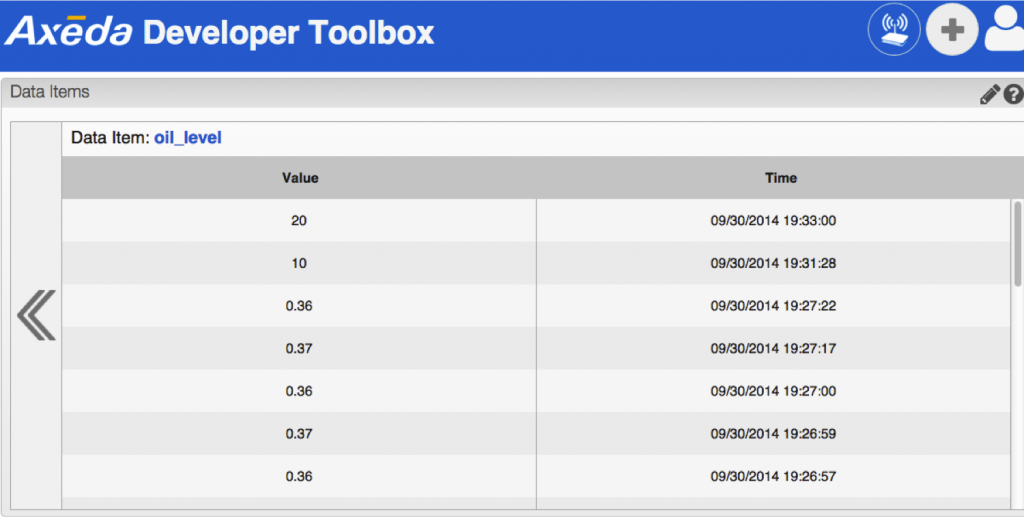Image resolution: width=1024 pixels, height=517 pixels.
Task: Select the value 10 cell
Action: pos(299,263)
